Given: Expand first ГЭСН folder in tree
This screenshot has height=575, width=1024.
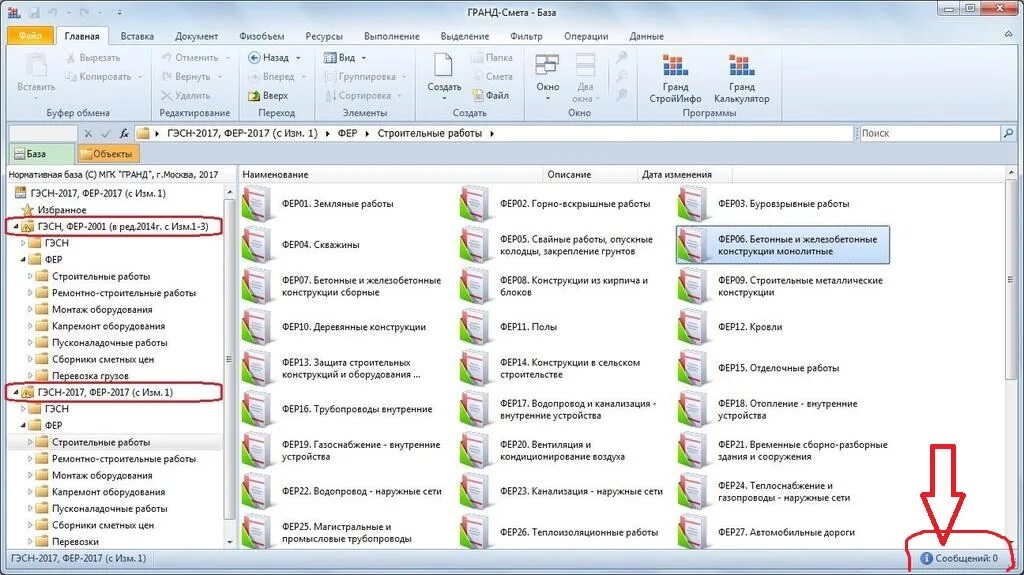Looking at the screenshot, I should click(x=24, y=243).
